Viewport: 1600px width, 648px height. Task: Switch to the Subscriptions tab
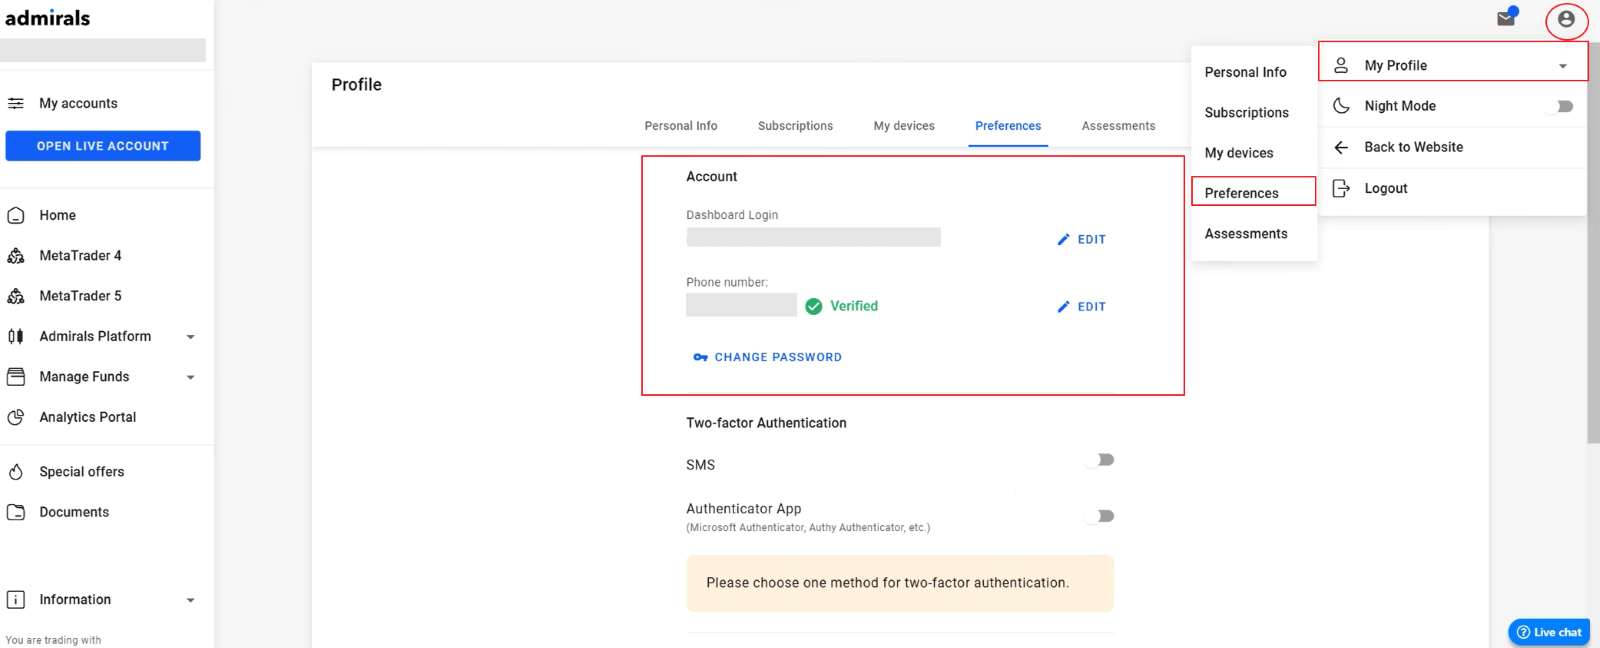795,126
